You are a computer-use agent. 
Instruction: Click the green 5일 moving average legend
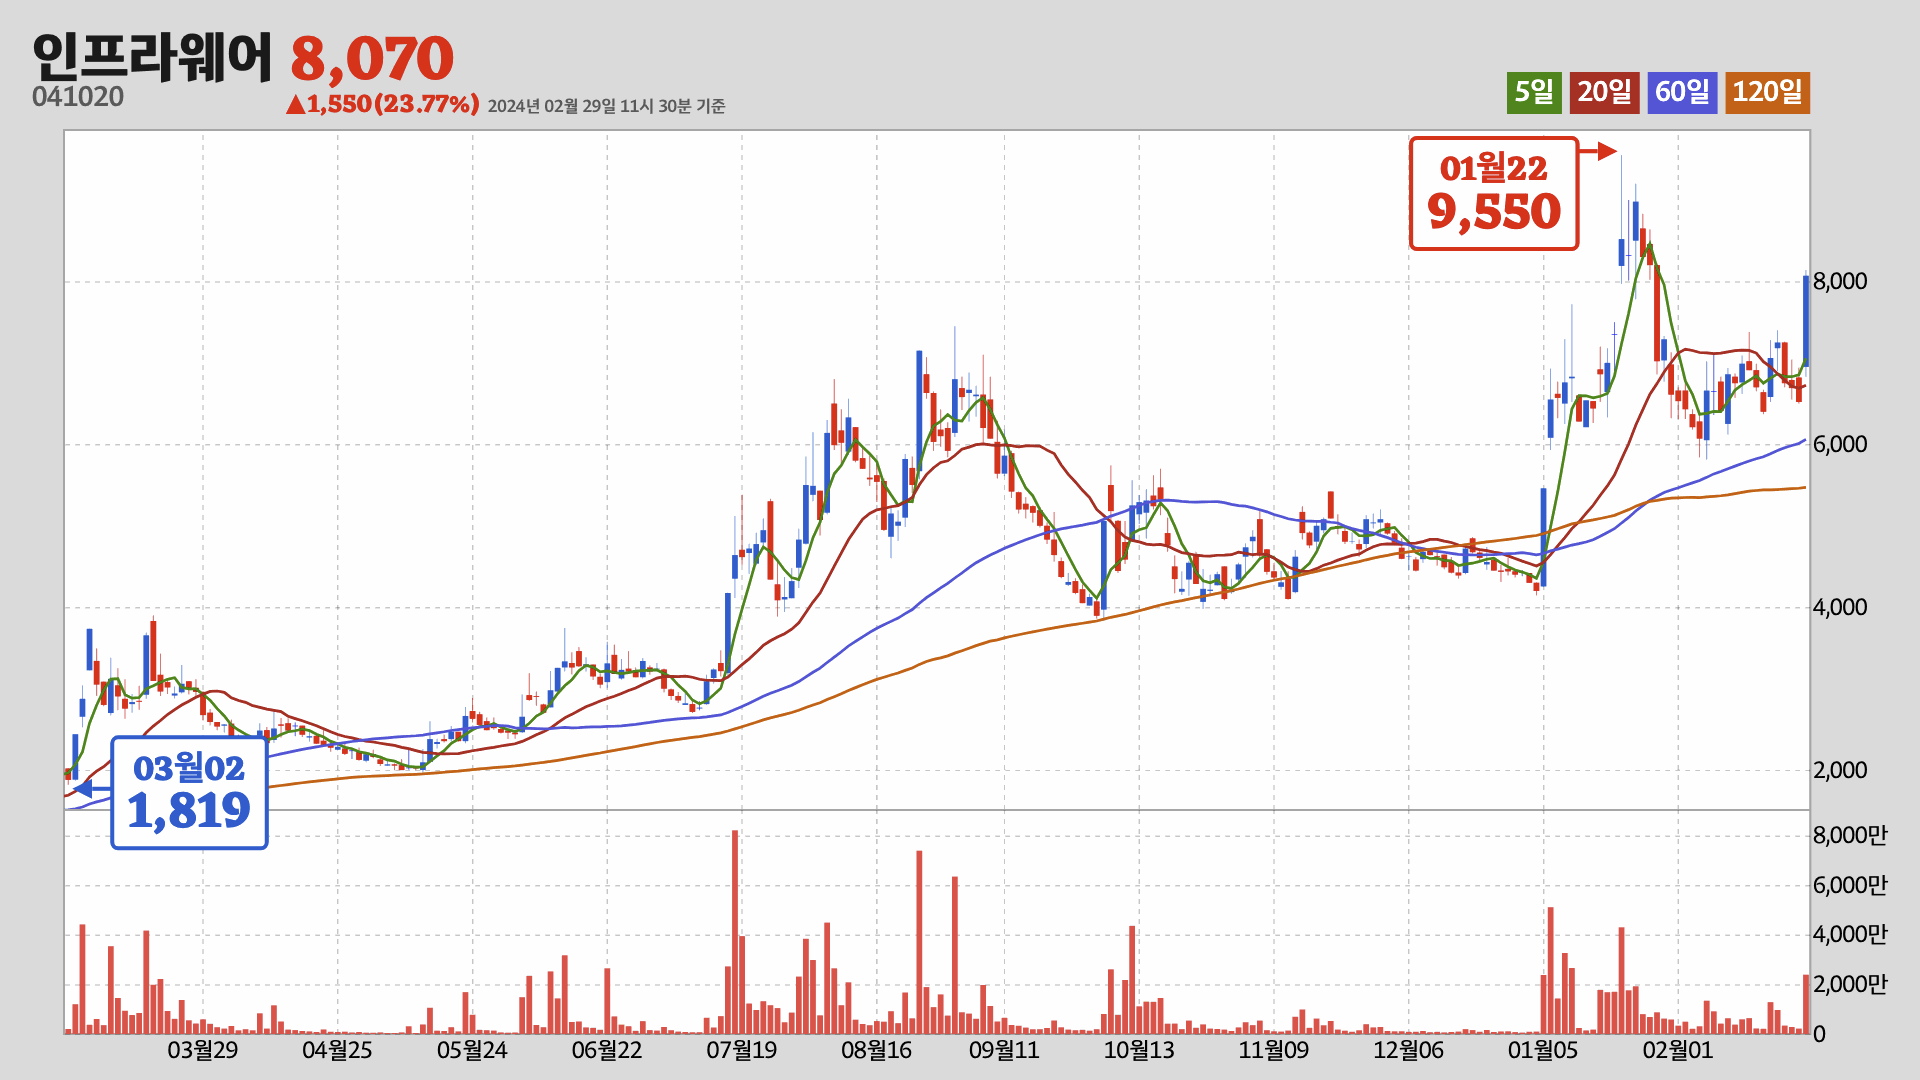coord(1534,92)
